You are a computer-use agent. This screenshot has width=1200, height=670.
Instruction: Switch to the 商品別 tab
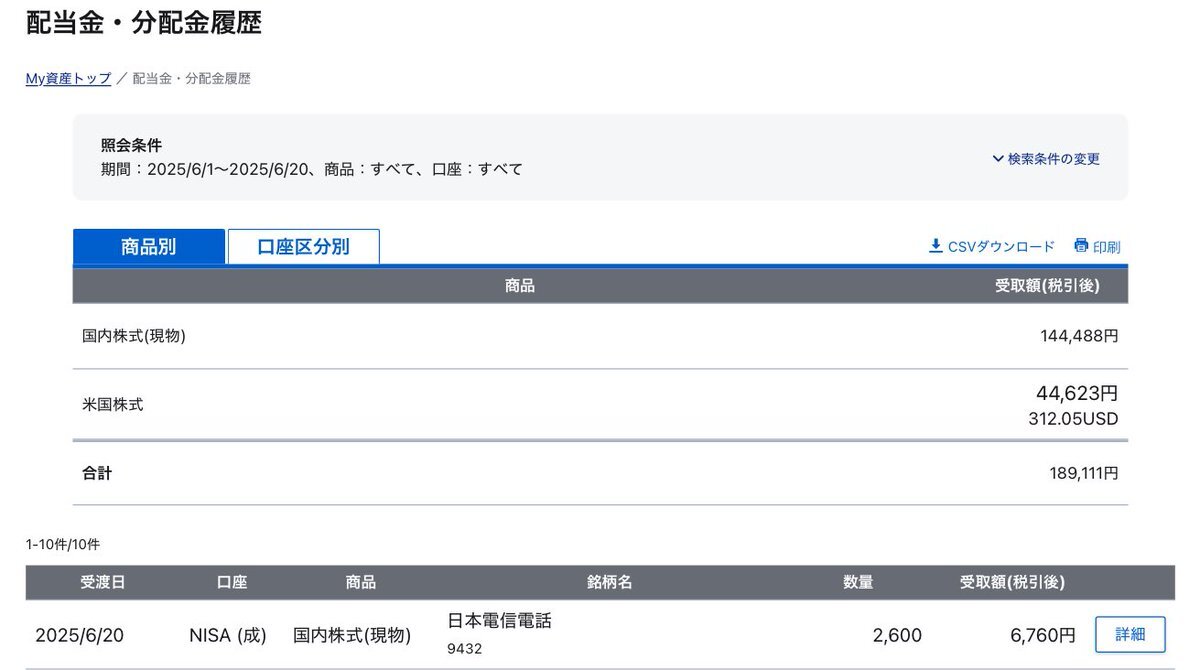click(149, 247)
